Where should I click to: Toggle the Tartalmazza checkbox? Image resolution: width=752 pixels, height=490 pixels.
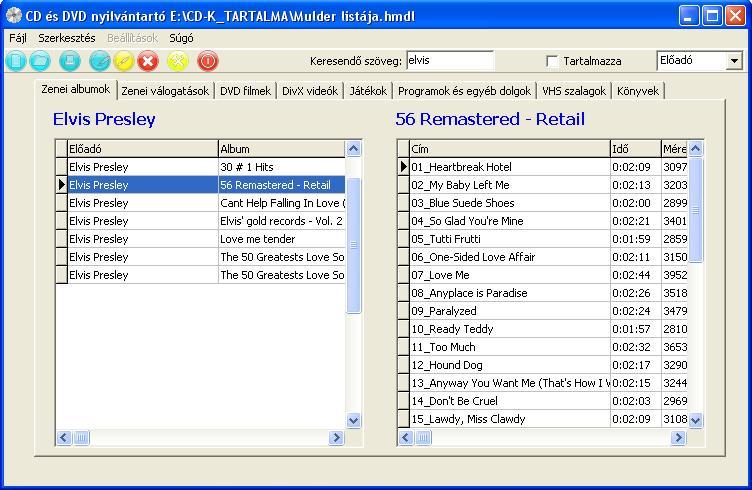click(x=552, y=61)
